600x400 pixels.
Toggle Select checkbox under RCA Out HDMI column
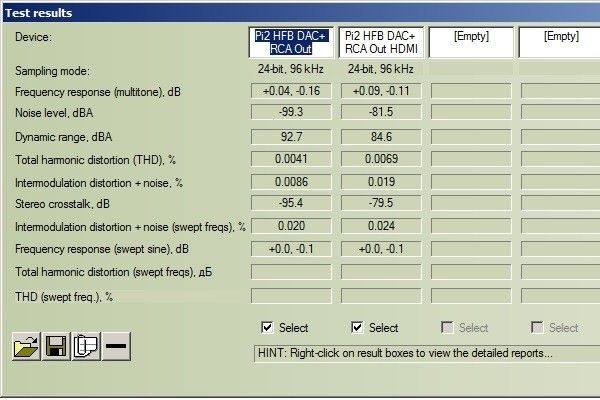357,328
